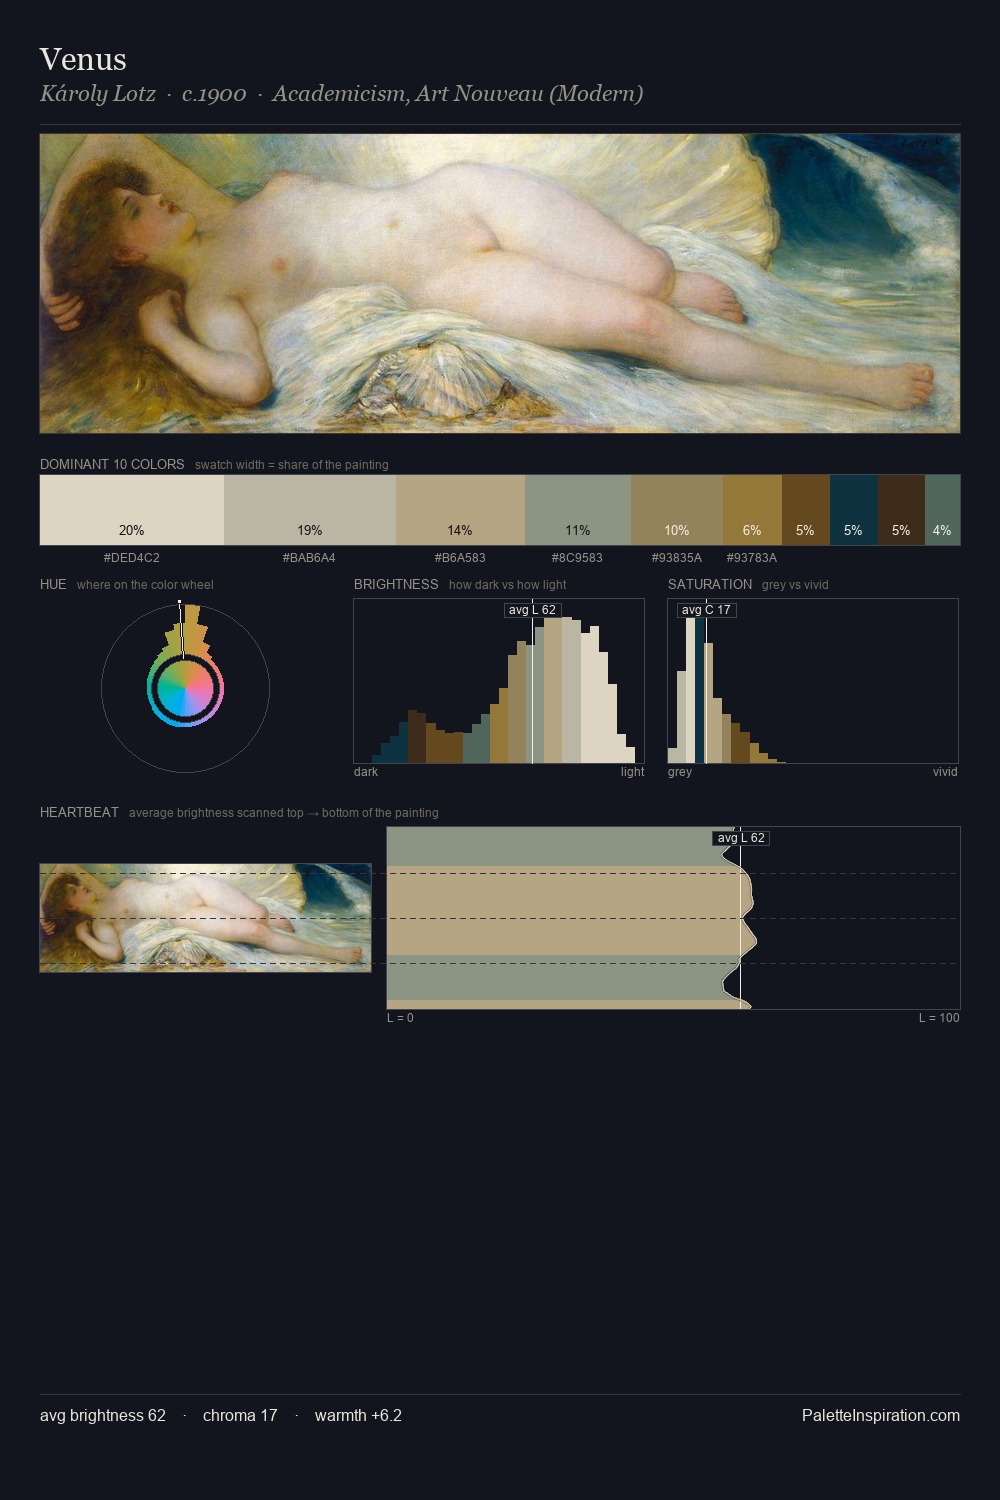Image resolution: width=1000 pixels, height=1500 pixels.
Task: Click the small heartbeat painting thumbnail
Action: (x=205, y=918)
